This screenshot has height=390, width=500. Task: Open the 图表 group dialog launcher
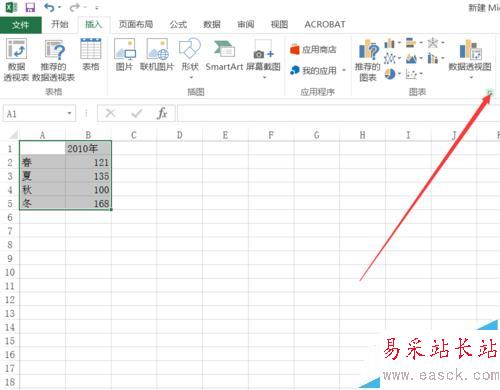(x=489, y=92)
